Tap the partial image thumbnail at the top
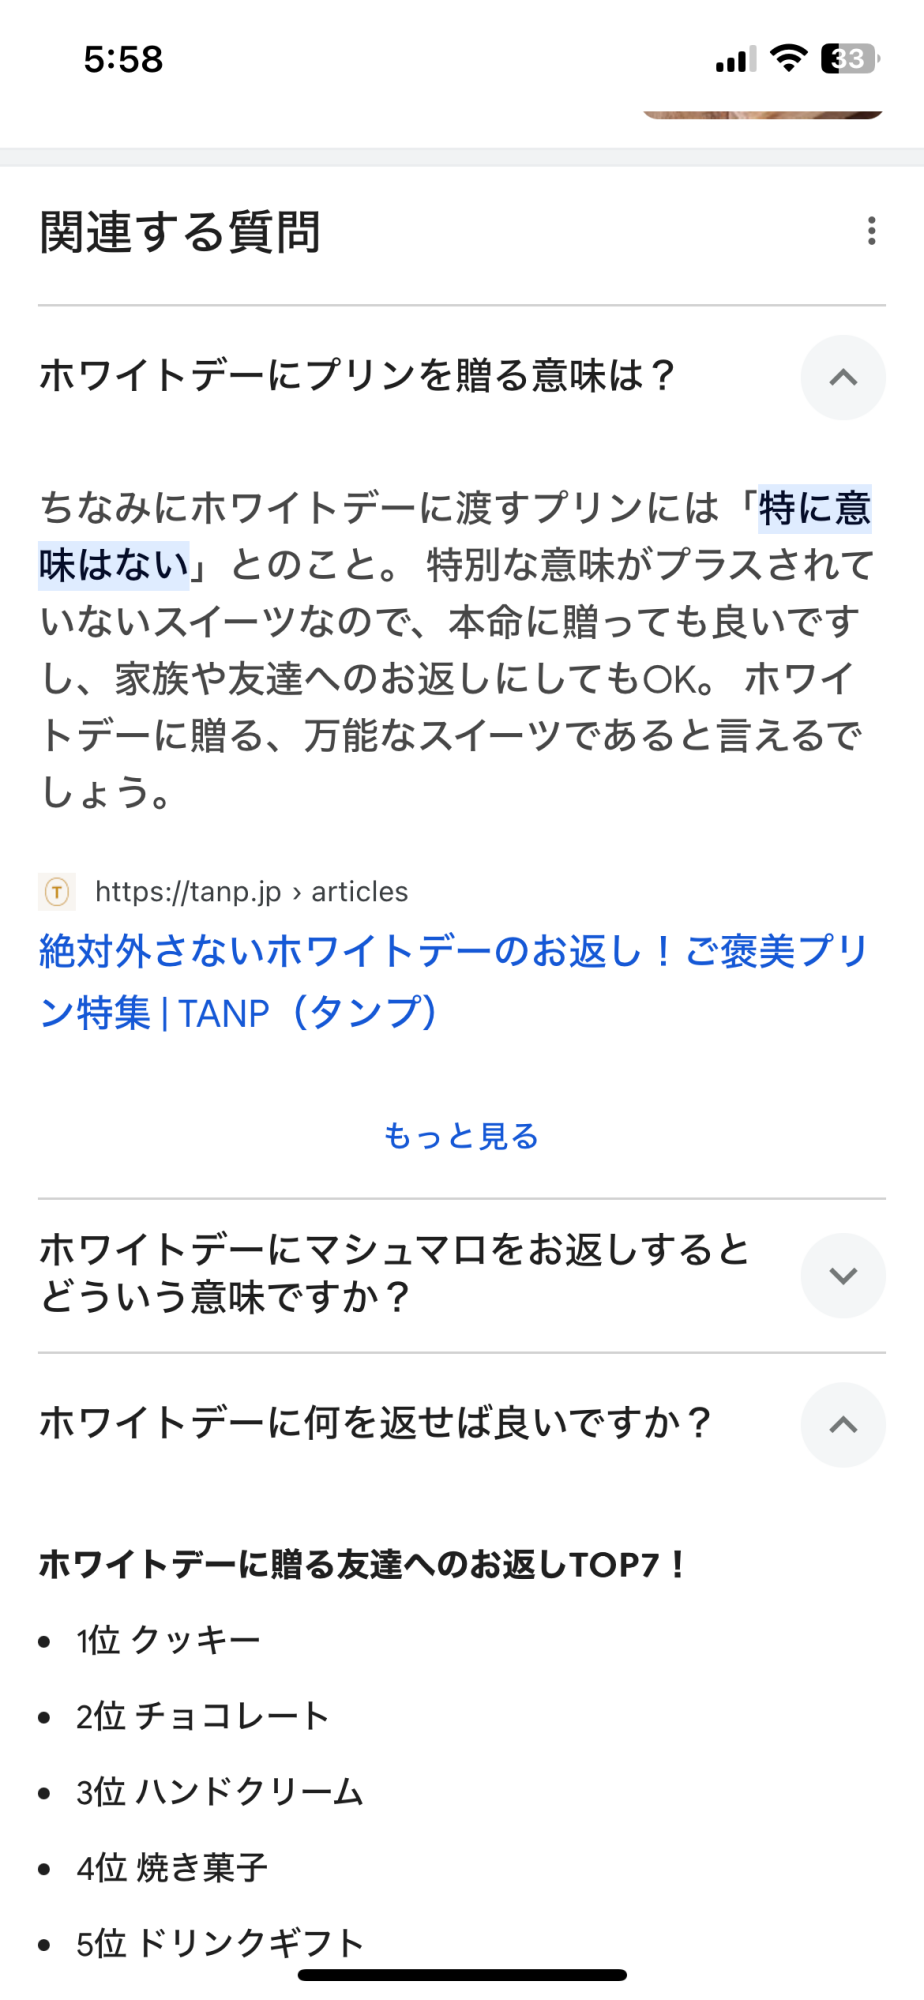This screenshot has height=2000, width=924. (x=762, y=115)
